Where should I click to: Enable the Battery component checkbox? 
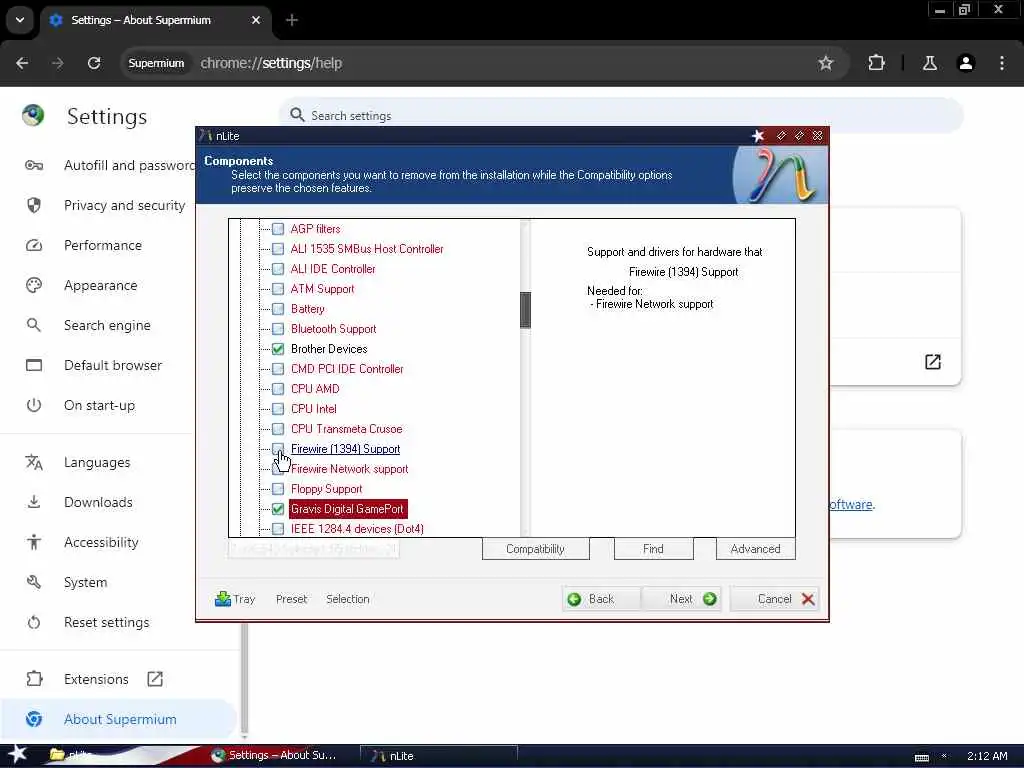pyautogui.click(x=278, y=309)
